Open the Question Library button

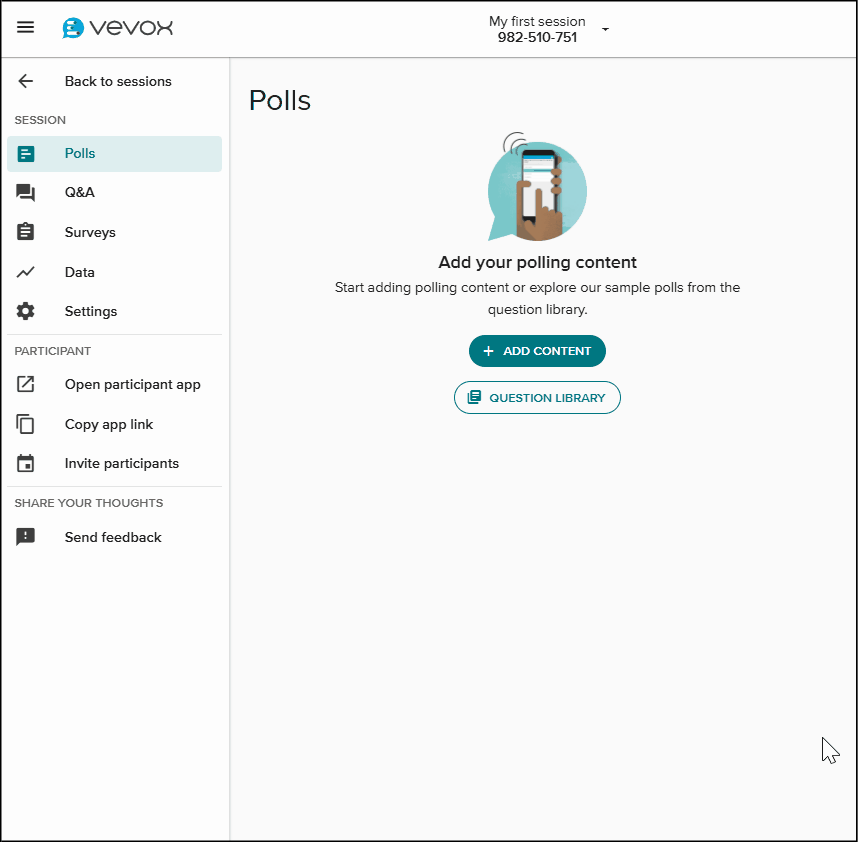[x=537, y=398]
